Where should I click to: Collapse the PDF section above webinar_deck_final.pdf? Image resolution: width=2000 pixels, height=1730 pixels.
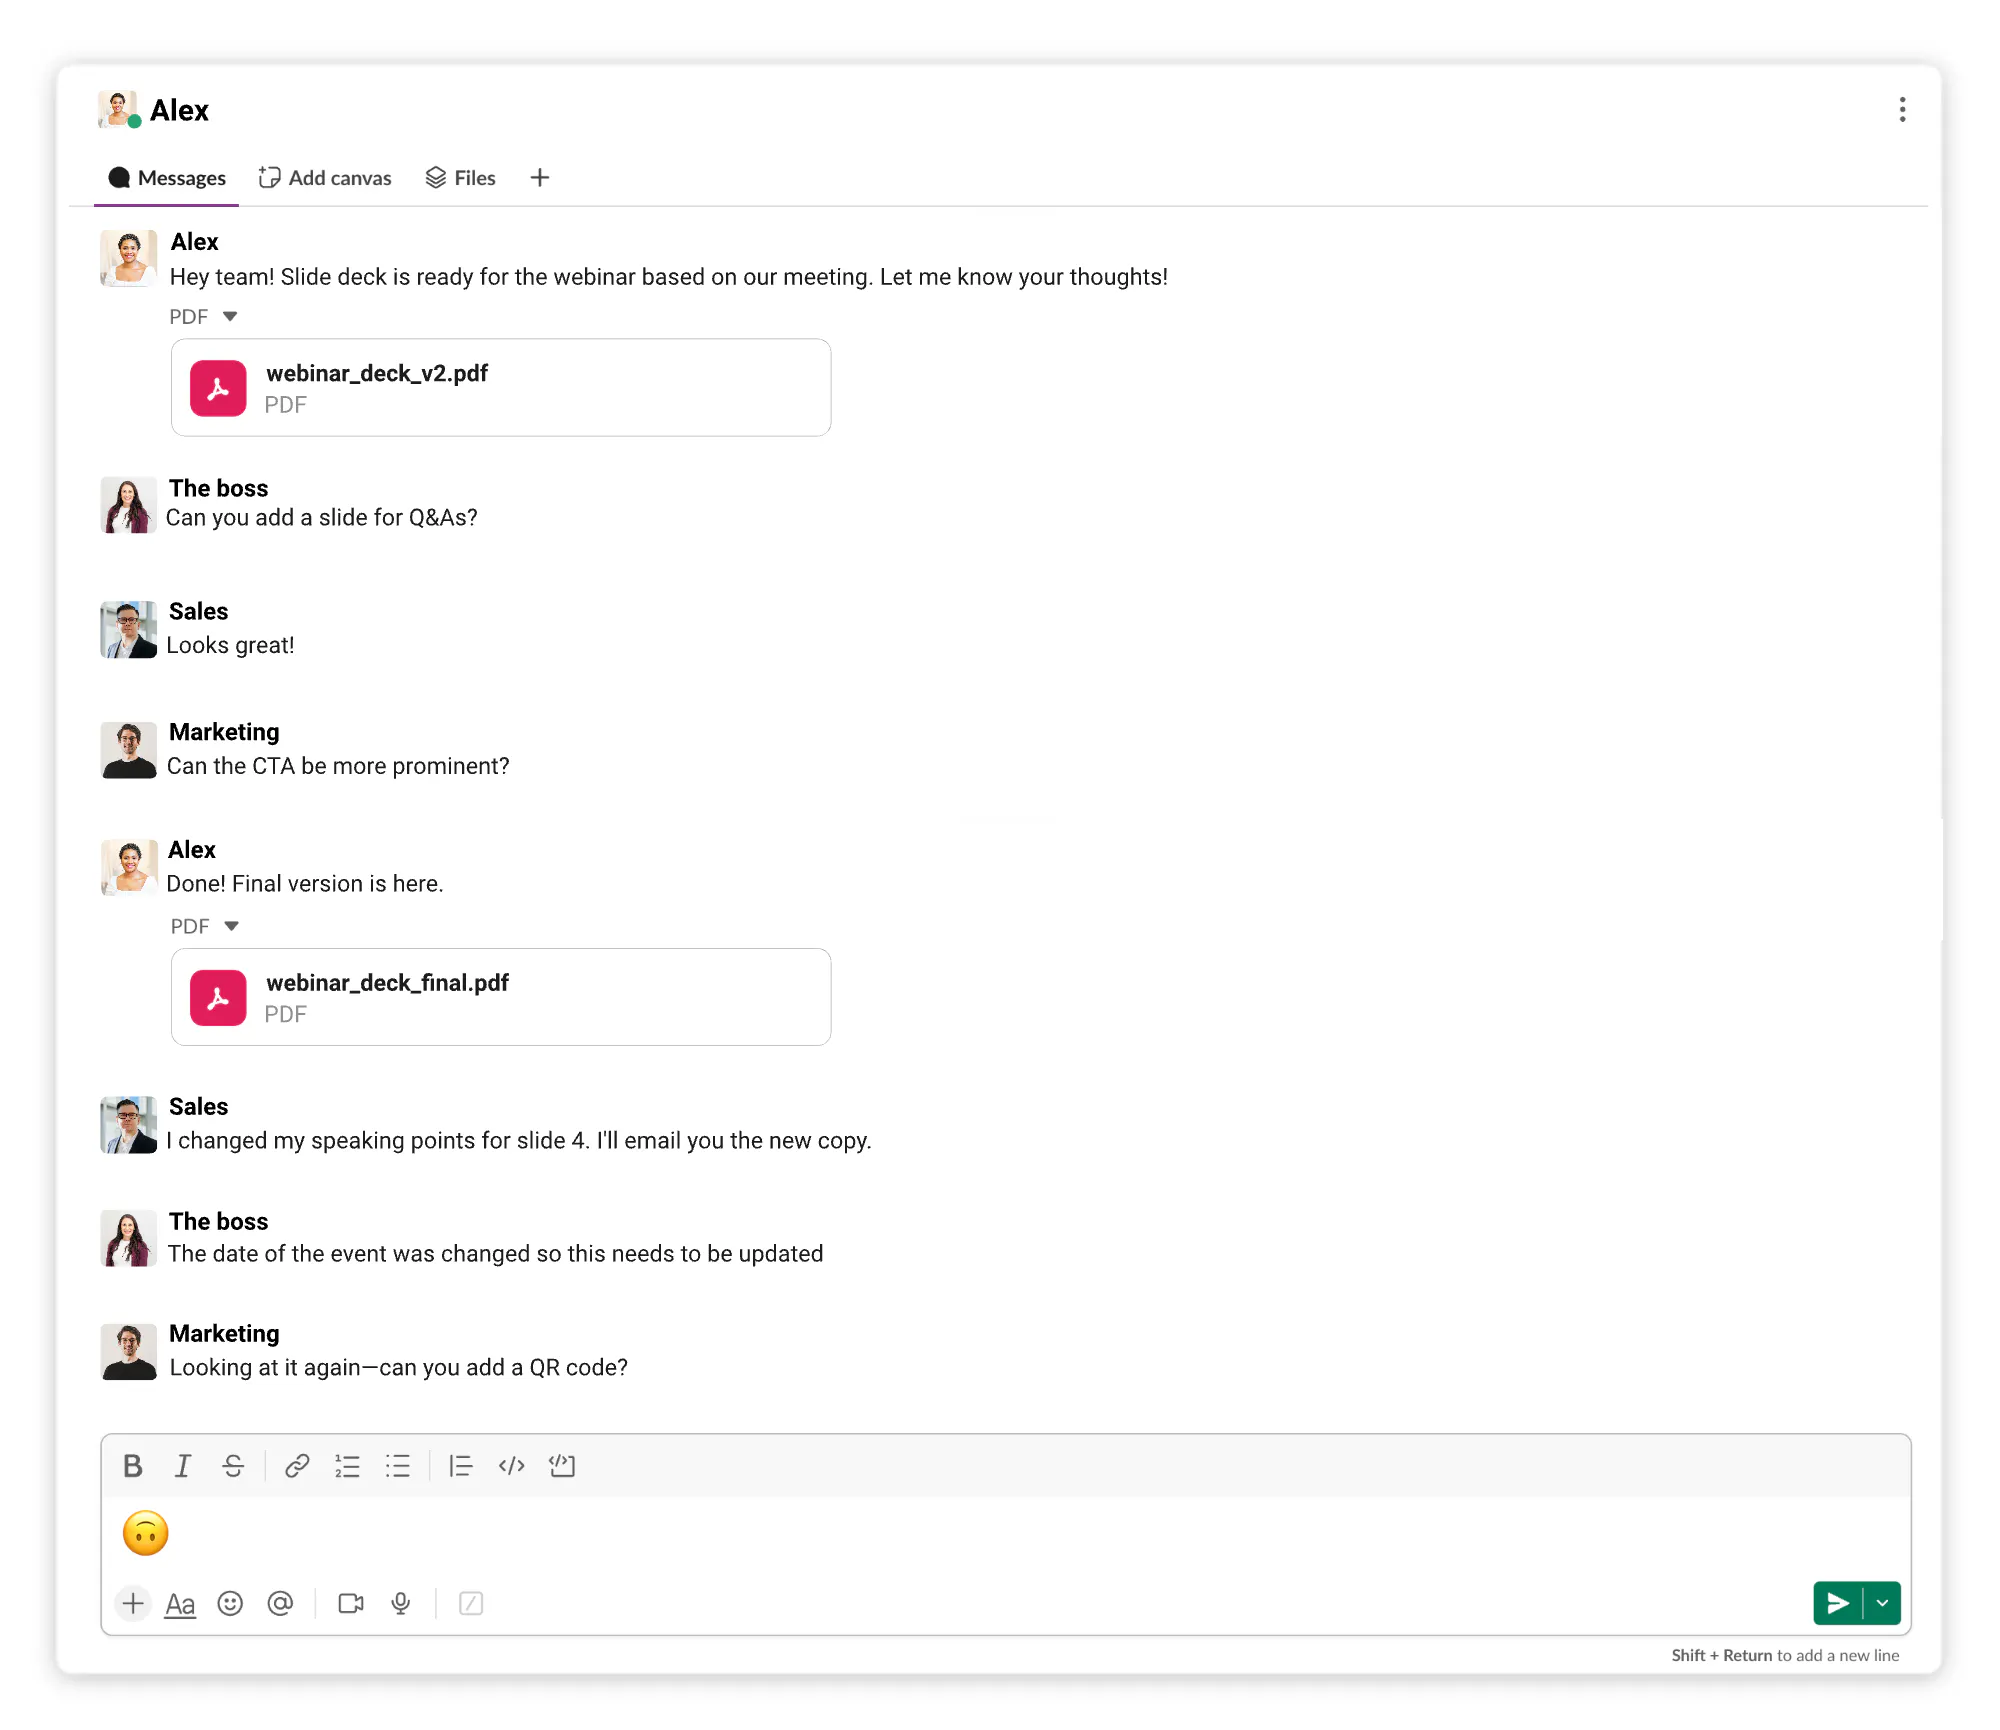230,926
